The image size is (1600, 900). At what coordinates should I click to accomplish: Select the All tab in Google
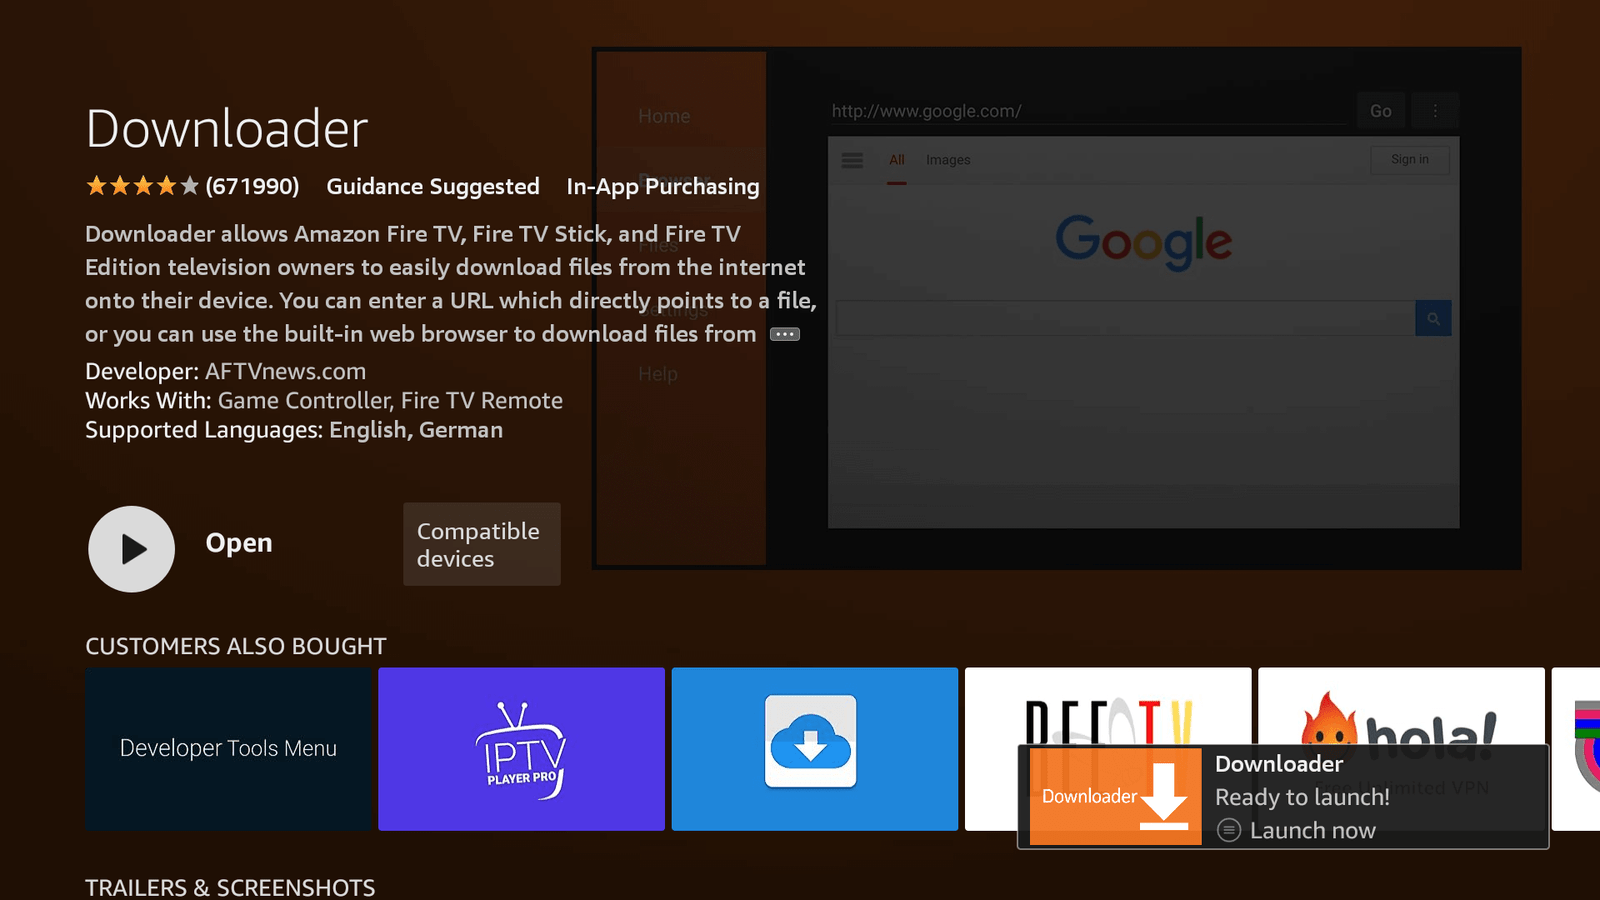[x=896, y=160]
